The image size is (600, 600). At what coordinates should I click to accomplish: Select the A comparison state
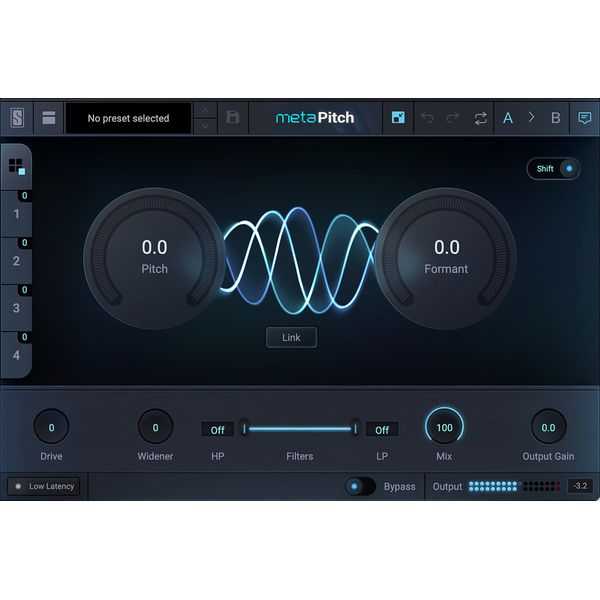coord(508,118)
